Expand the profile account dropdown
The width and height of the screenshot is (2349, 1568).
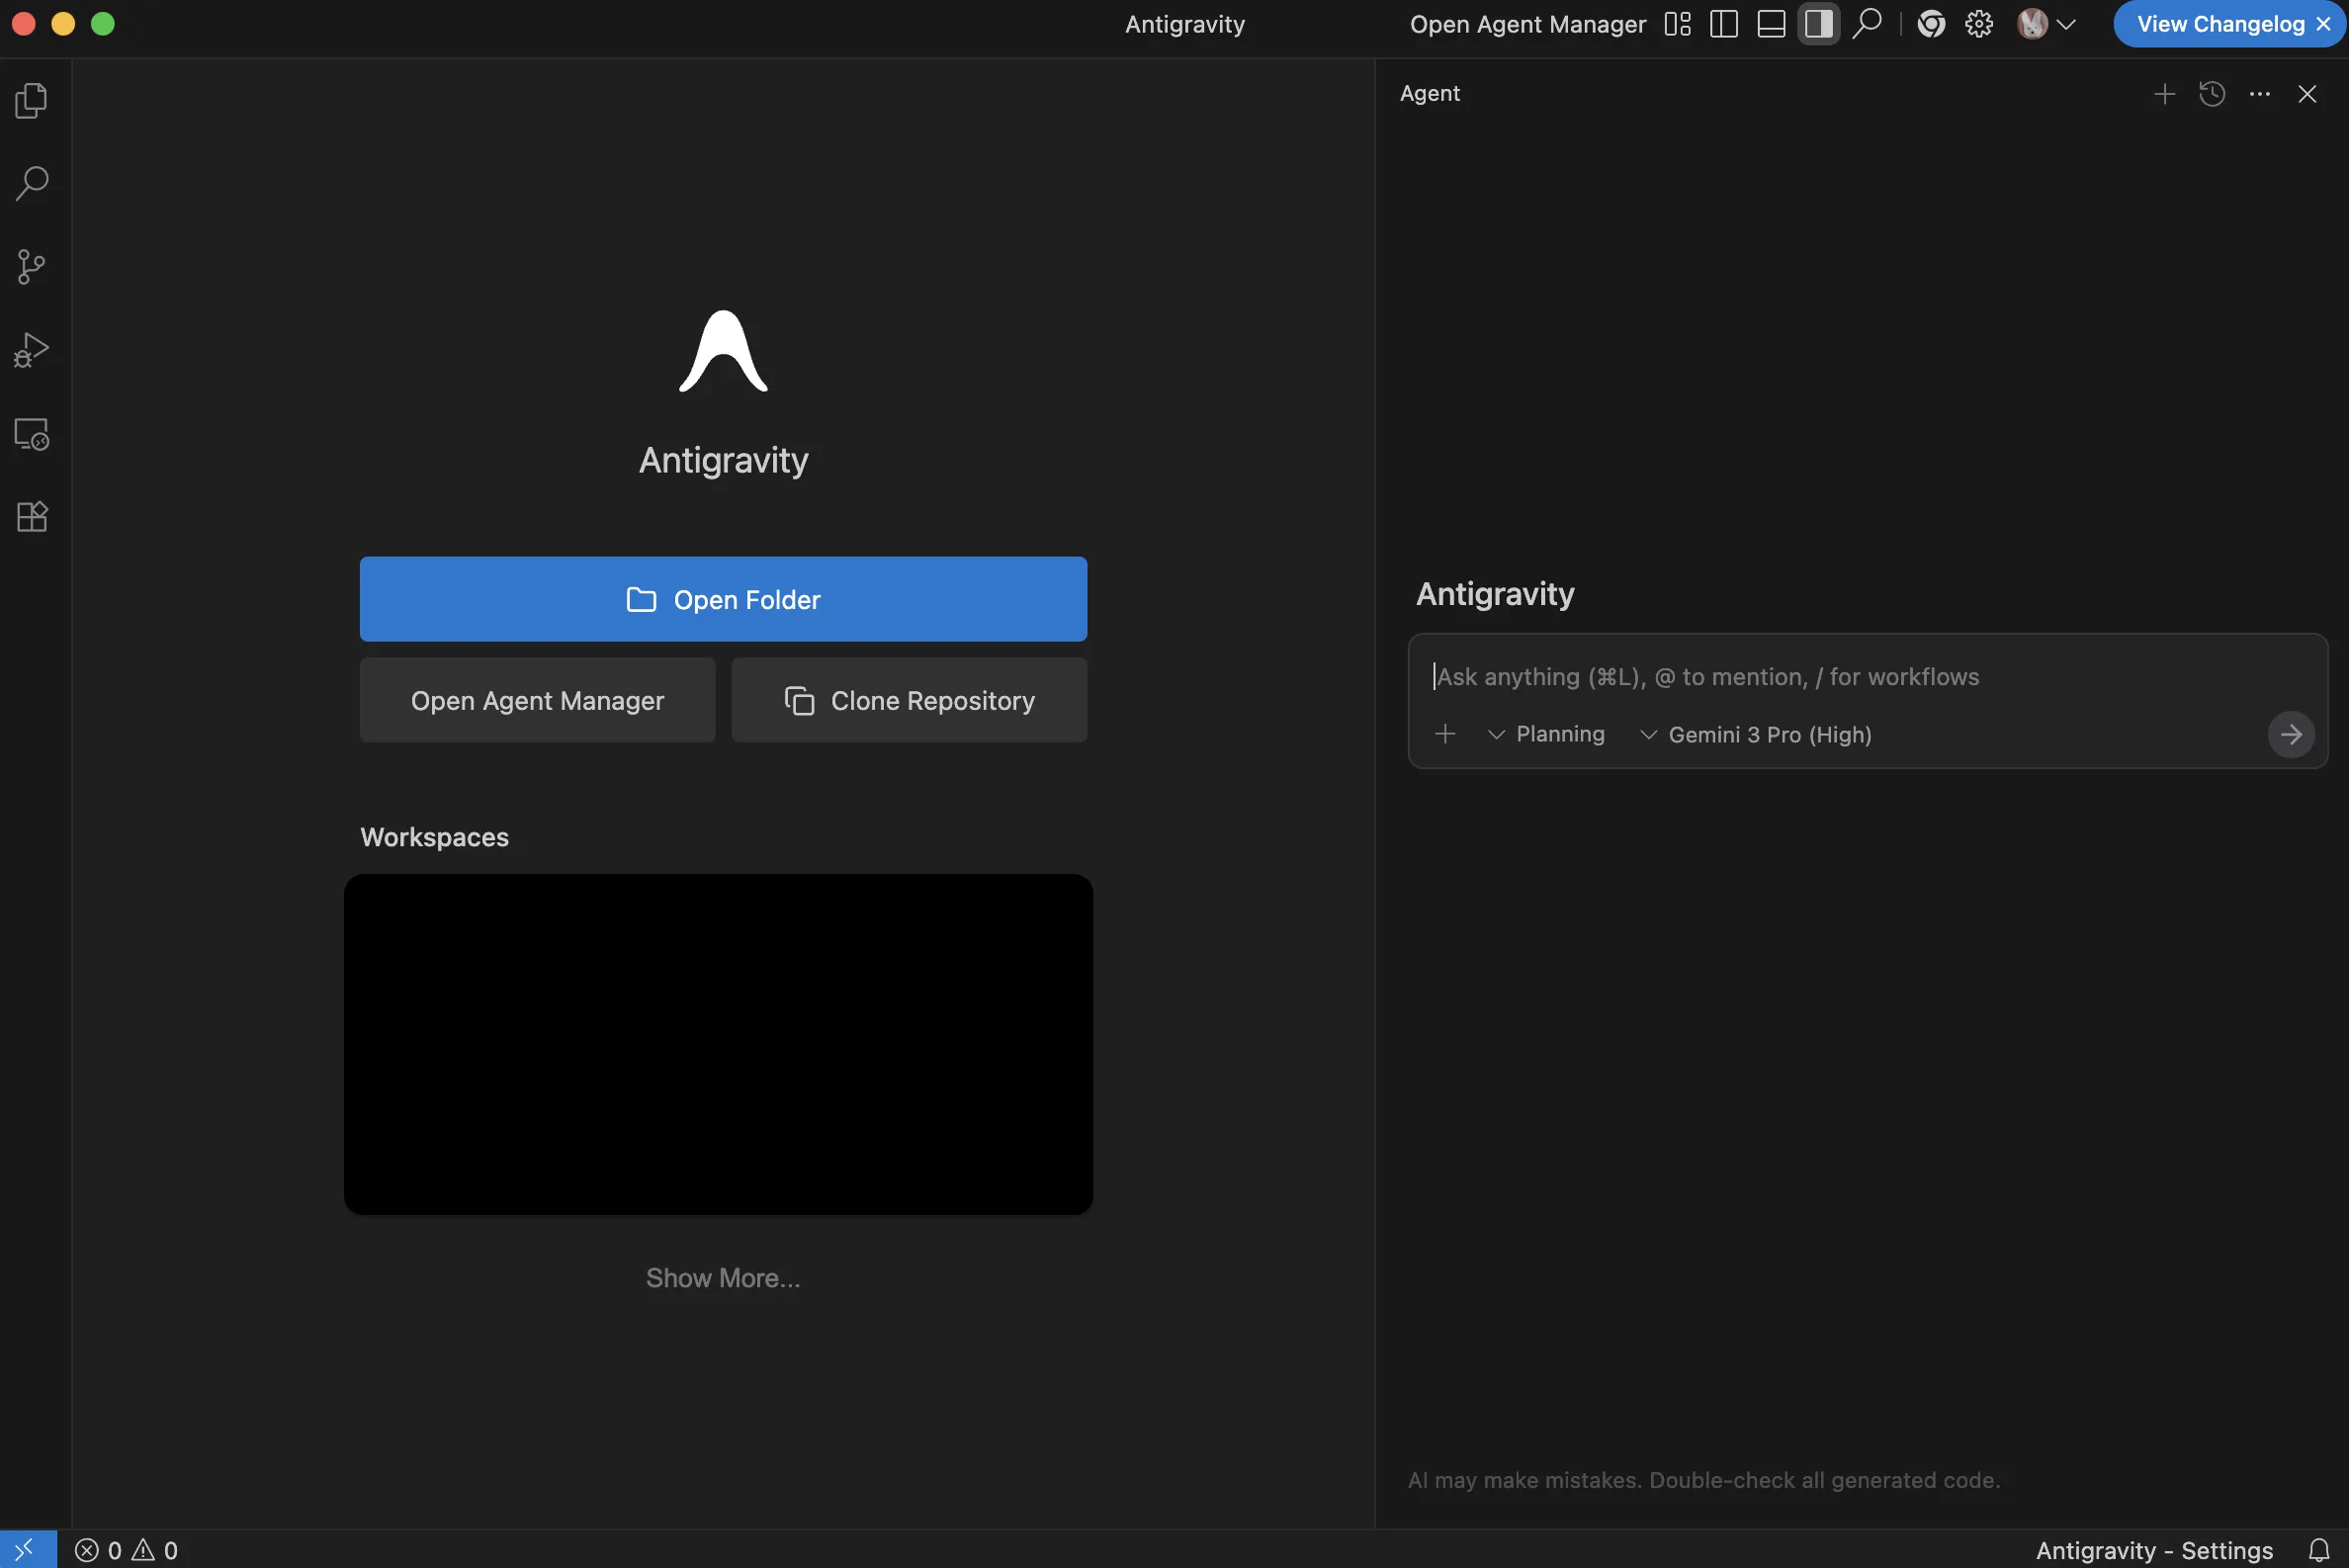click(2067, 23)
